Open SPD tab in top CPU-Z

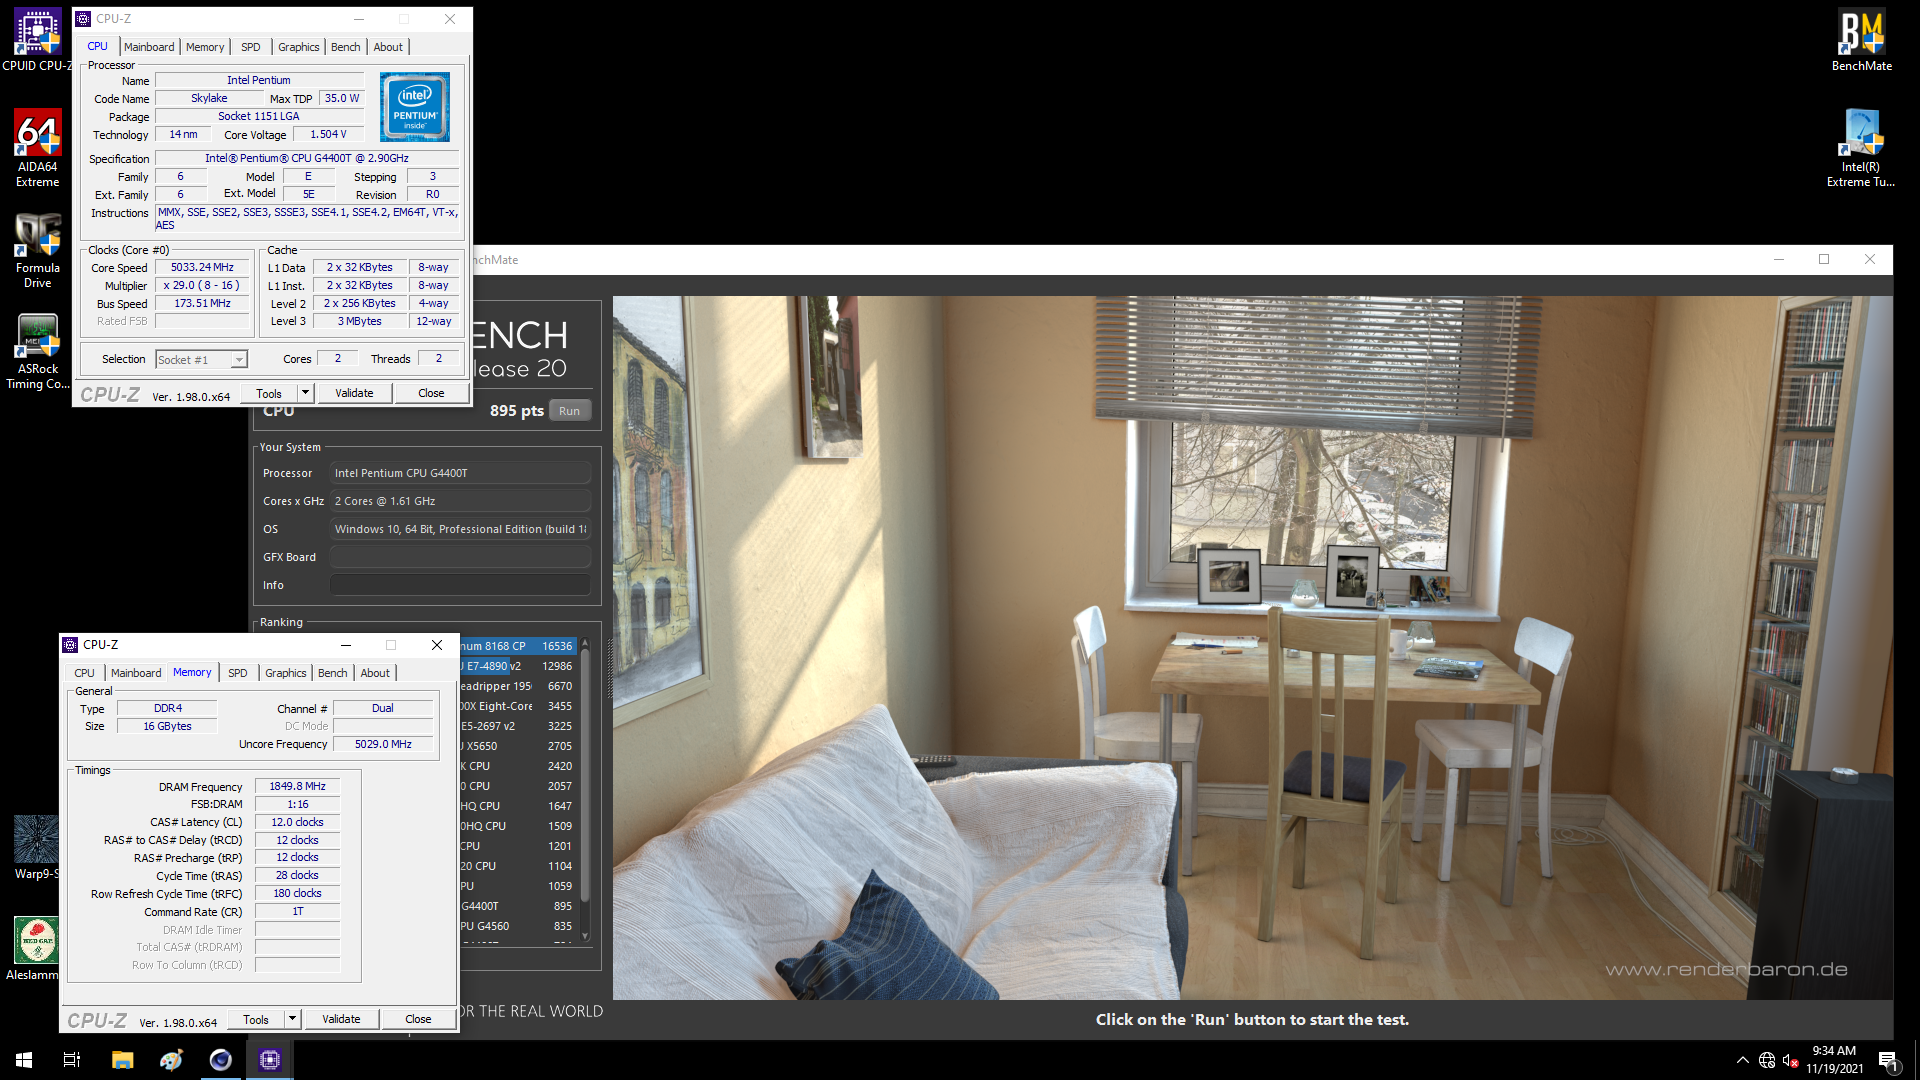pyautogui.click(x=251, y=47)
